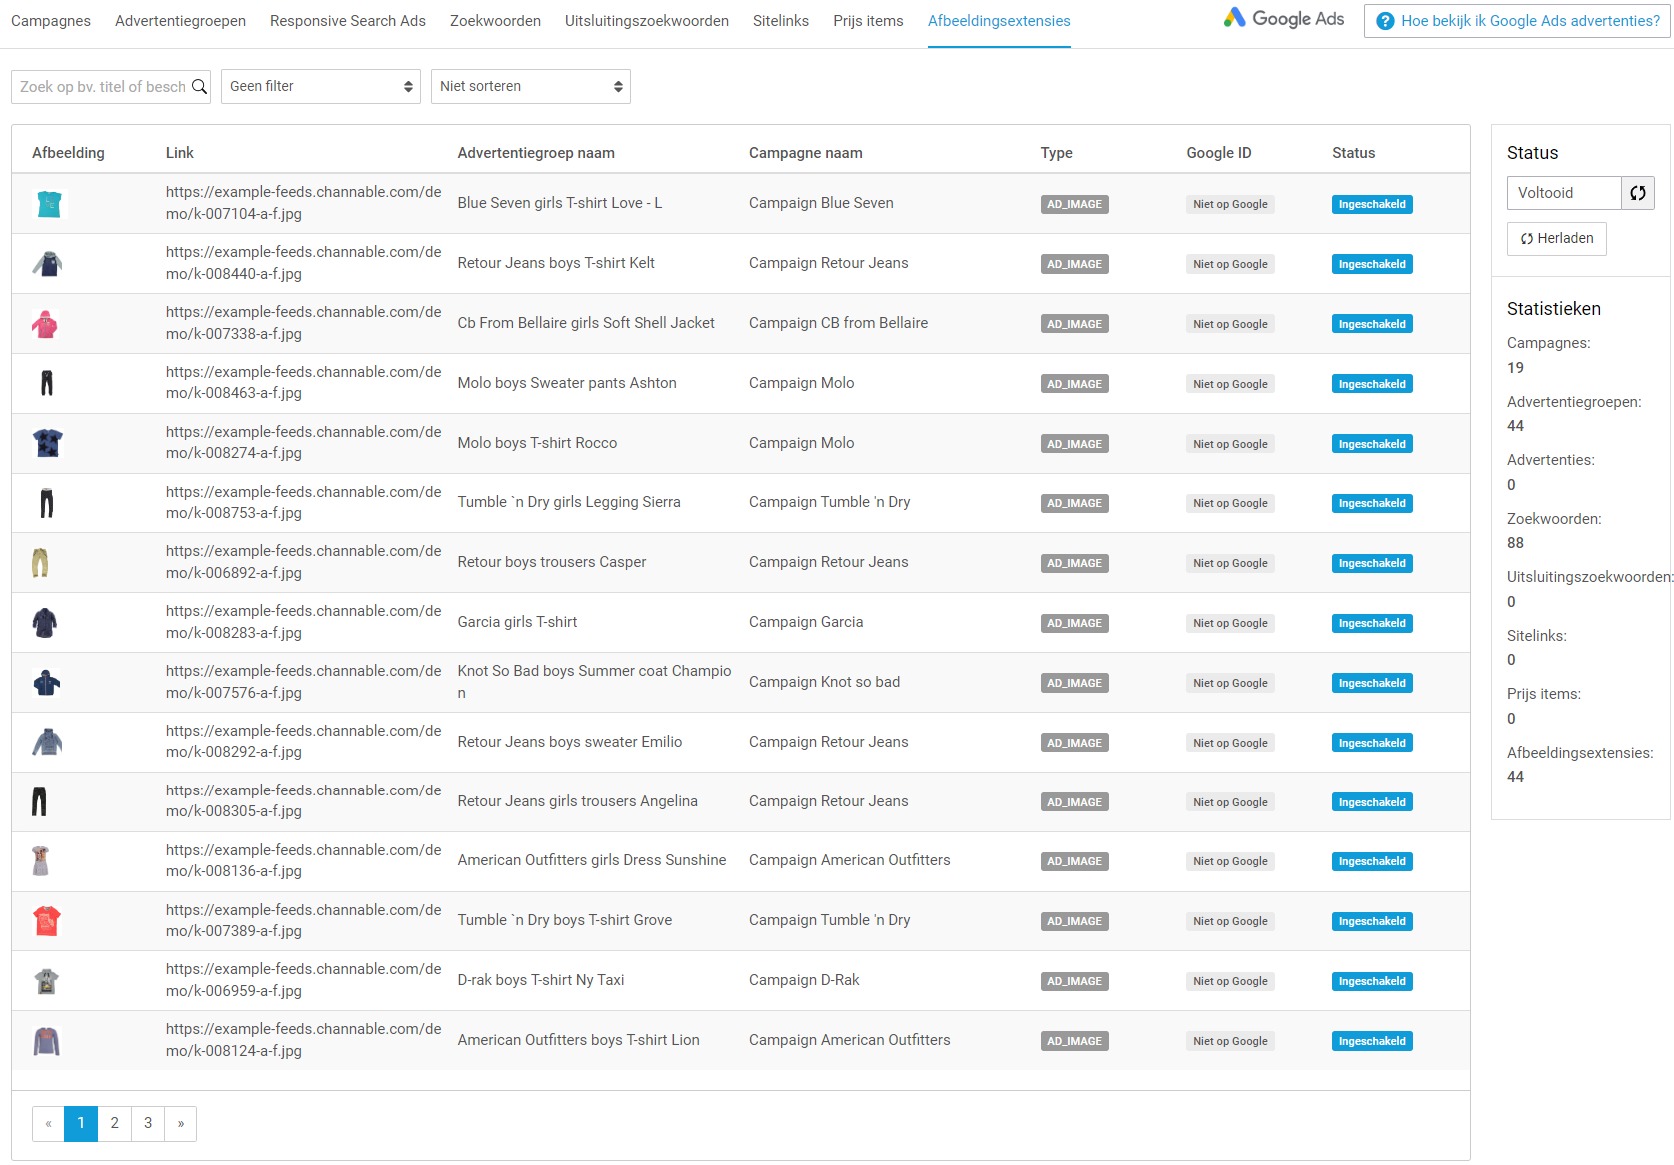Viewport: 1674px width, 1165px height.
Task: Click the Google Ads logo
Action: pyautogui.click(x=1284, y=19)
